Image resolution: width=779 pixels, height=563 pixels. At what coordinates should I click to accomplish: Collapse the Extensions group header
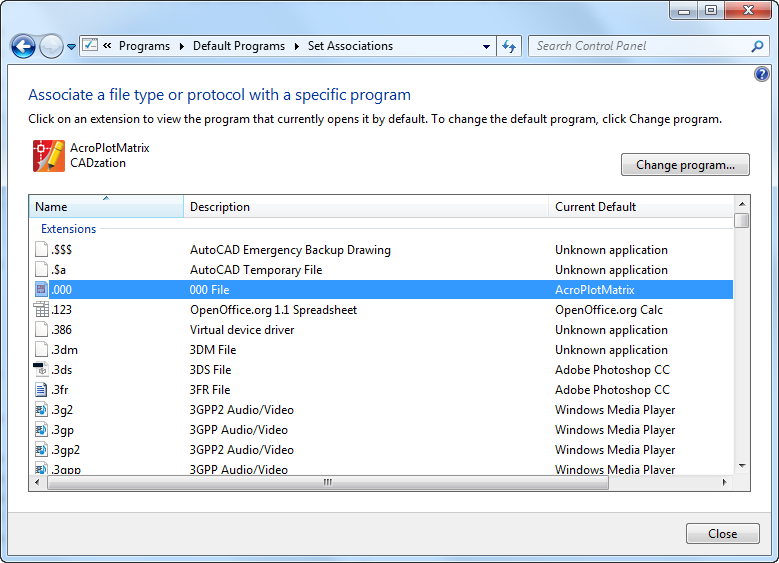point(69,229)
